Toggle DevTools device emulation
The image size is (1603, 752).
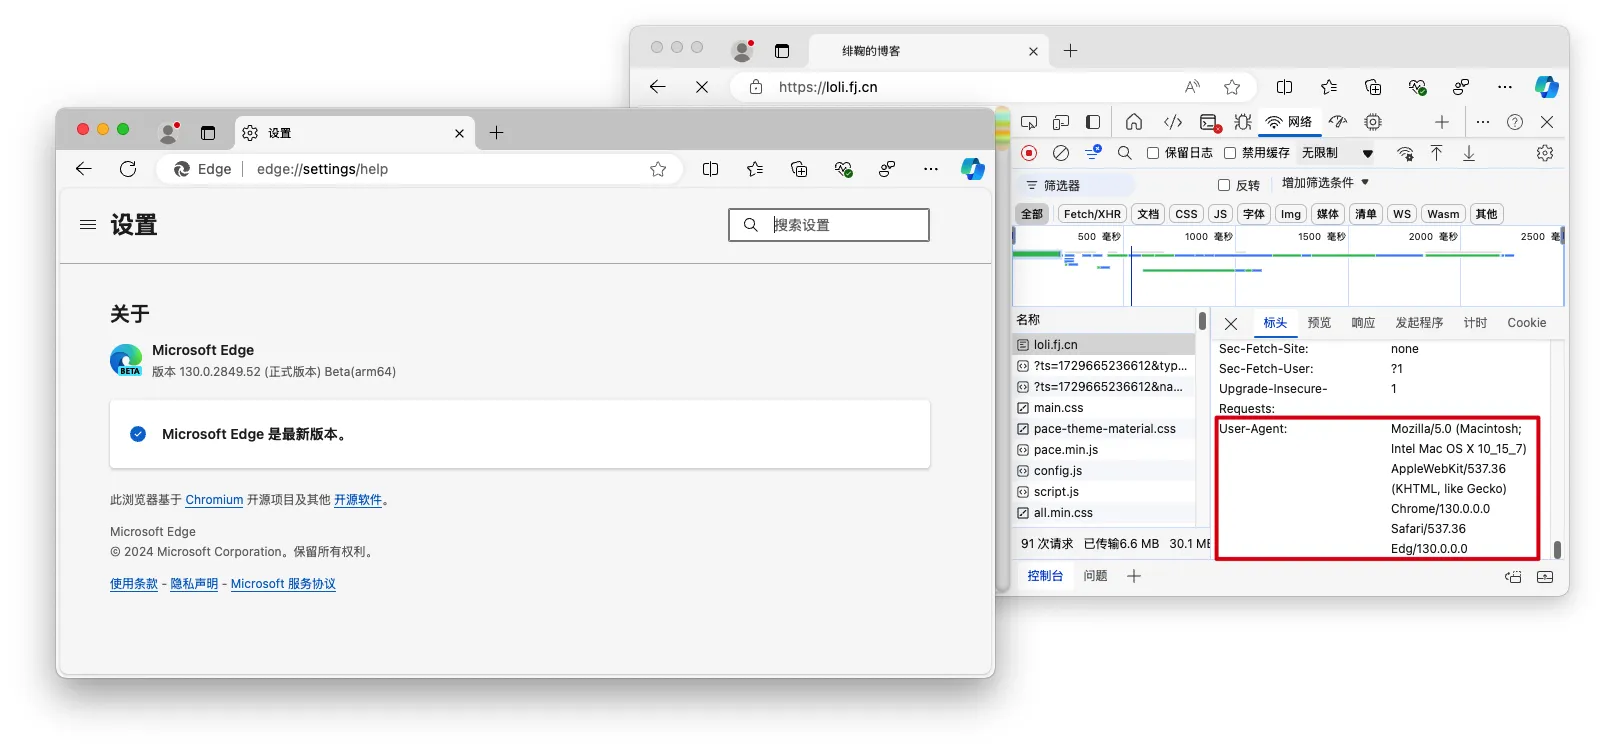tap(1061, 122)
